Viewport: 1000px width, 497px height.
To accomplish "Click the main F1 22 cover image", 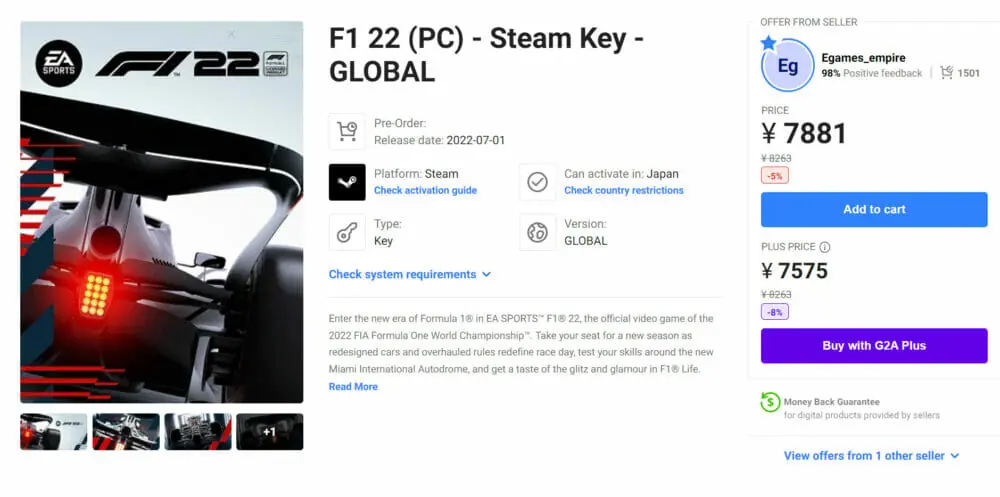I will pos(162,212).
